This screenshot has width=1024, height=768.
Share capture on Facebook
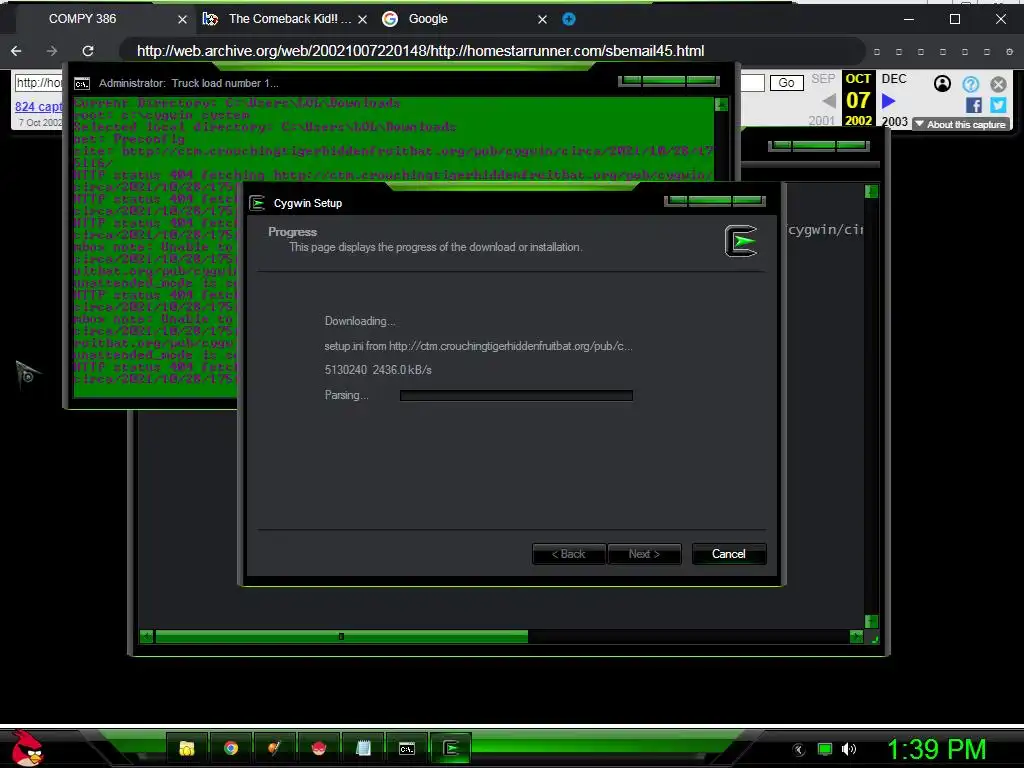pyautogui.click(x=974, y=105)
